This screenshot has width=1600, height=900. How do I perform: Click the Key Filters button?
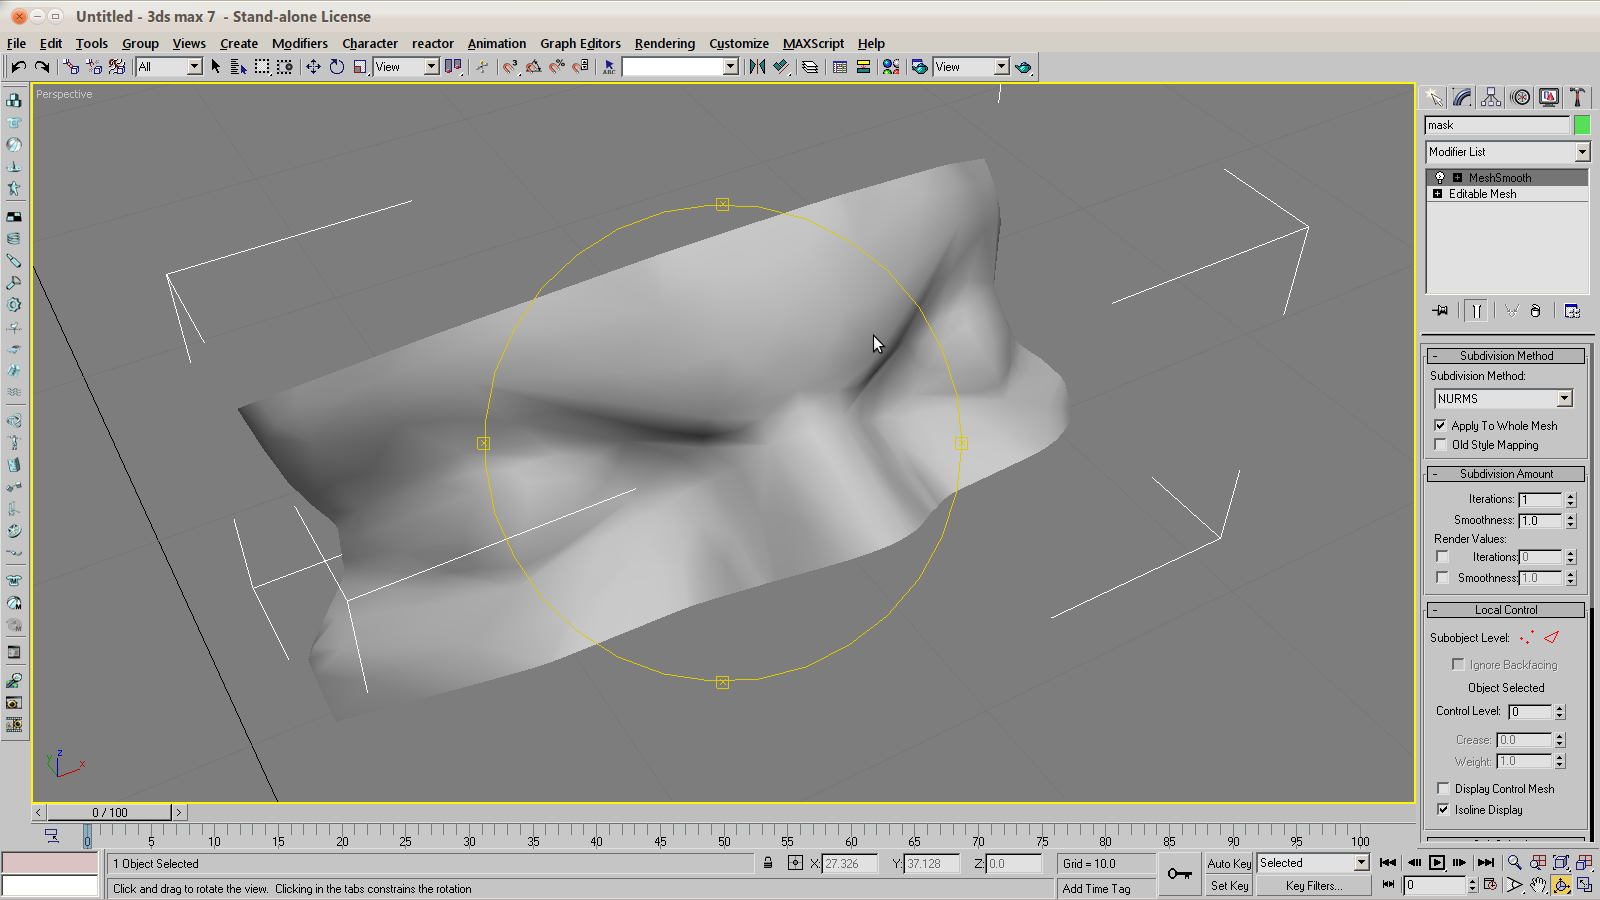(x=1313, y=885)
